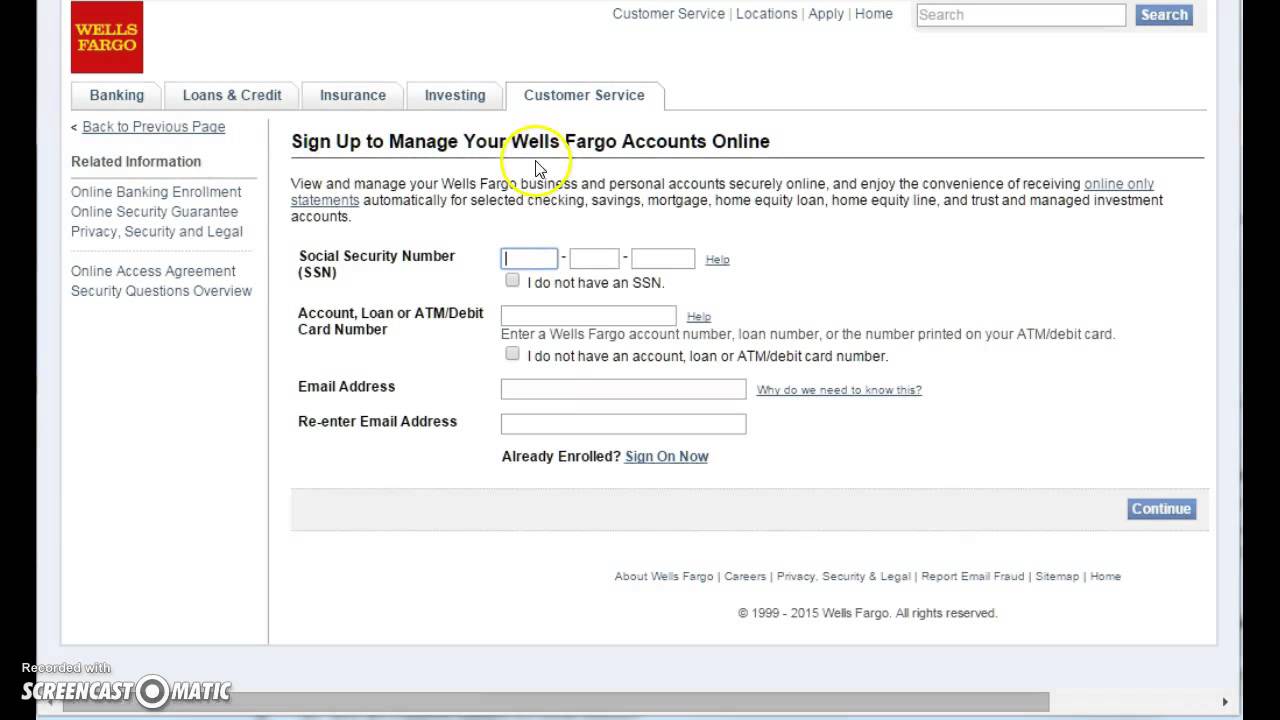The image size is (1280, 720).
Task: Open Online Banking Enrollment link
Action: 156,192
